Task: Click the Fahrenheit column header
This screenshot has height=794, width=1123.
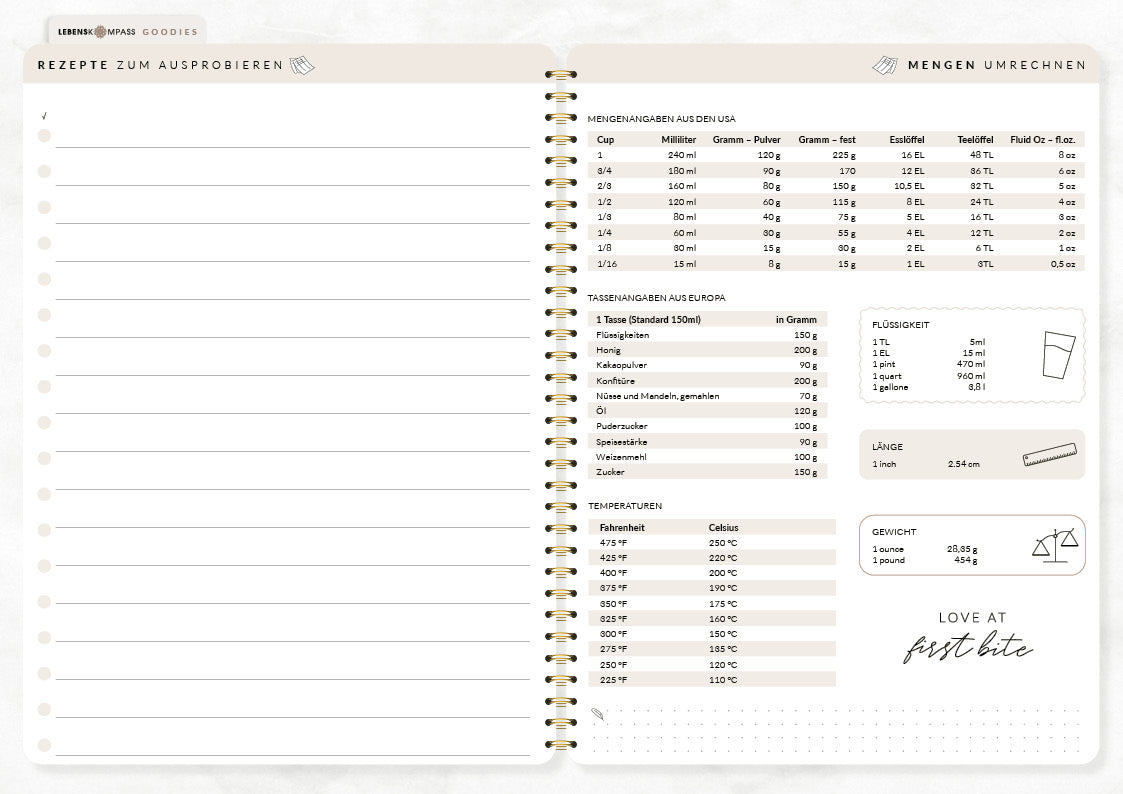Action: 622,528
